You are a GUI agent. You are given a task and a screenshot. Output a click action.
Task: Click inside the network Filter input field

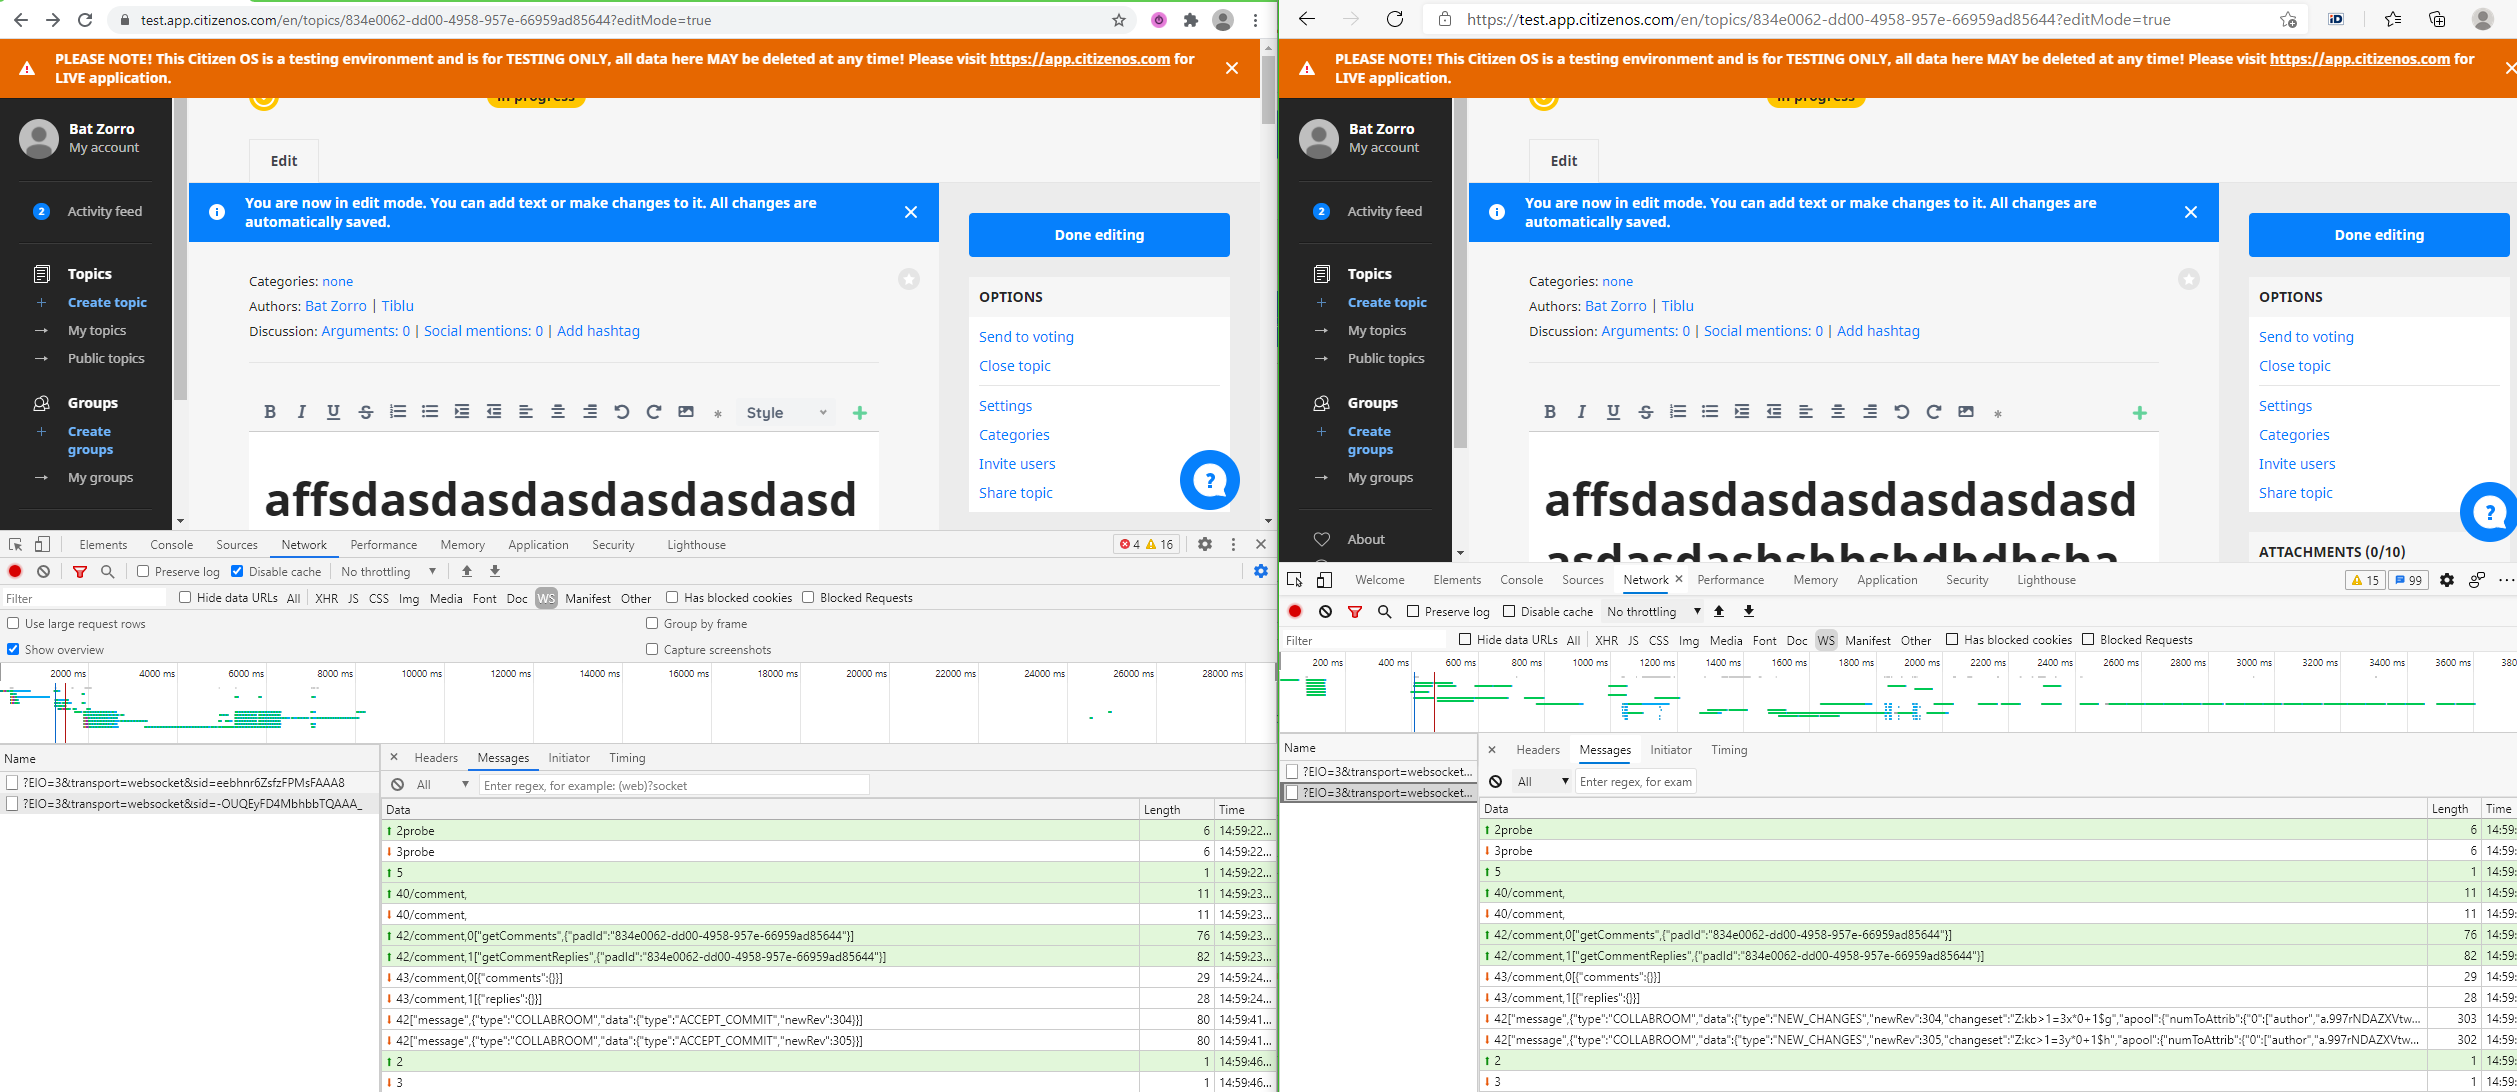(x=83, y=597)
